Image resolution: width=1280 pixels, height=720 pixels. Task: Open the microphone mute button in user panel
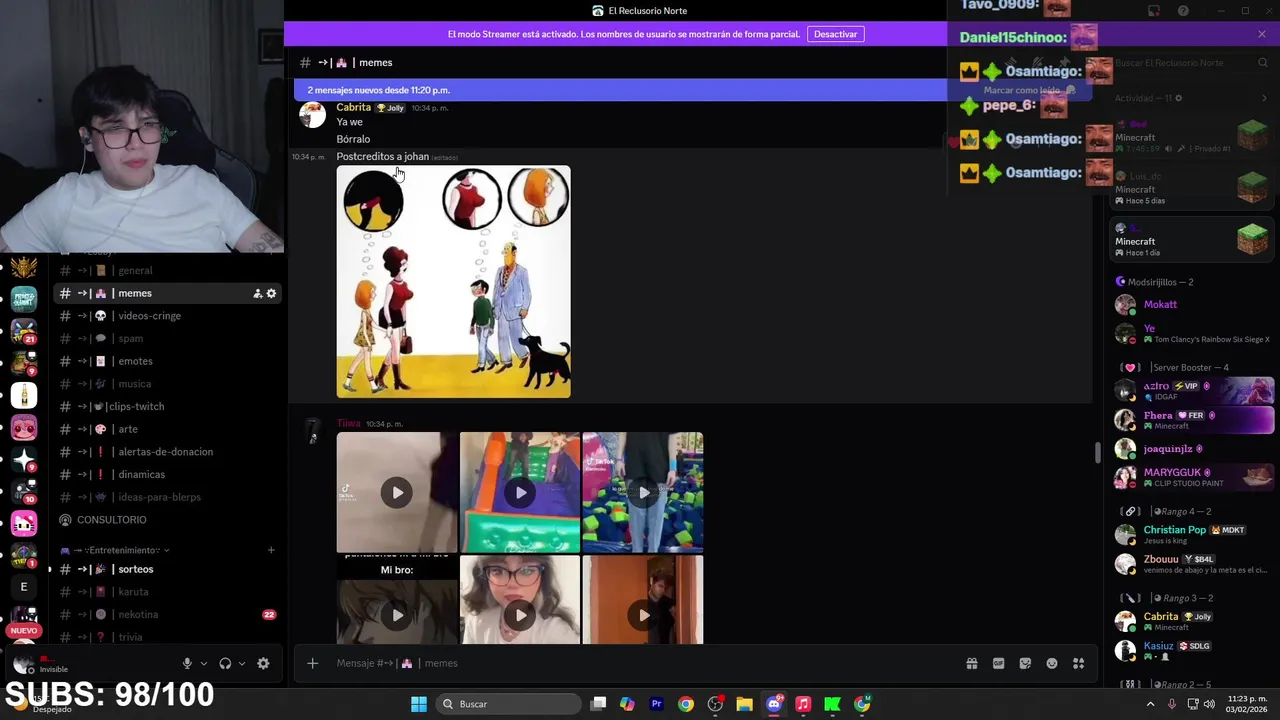[x=187, y=663]
